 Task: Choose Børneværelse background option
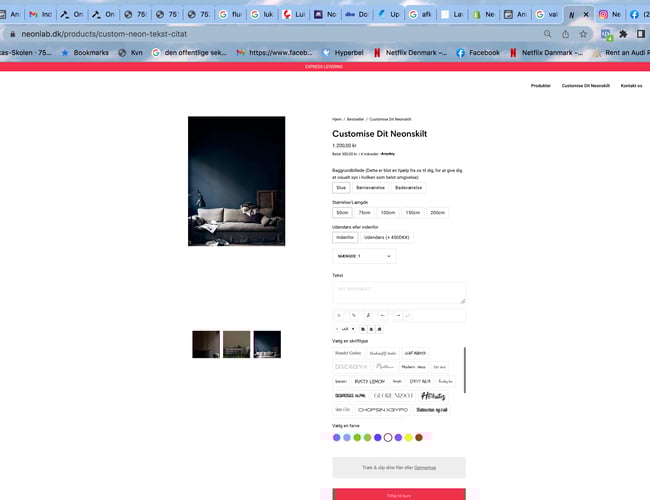[x=370, y=188]
